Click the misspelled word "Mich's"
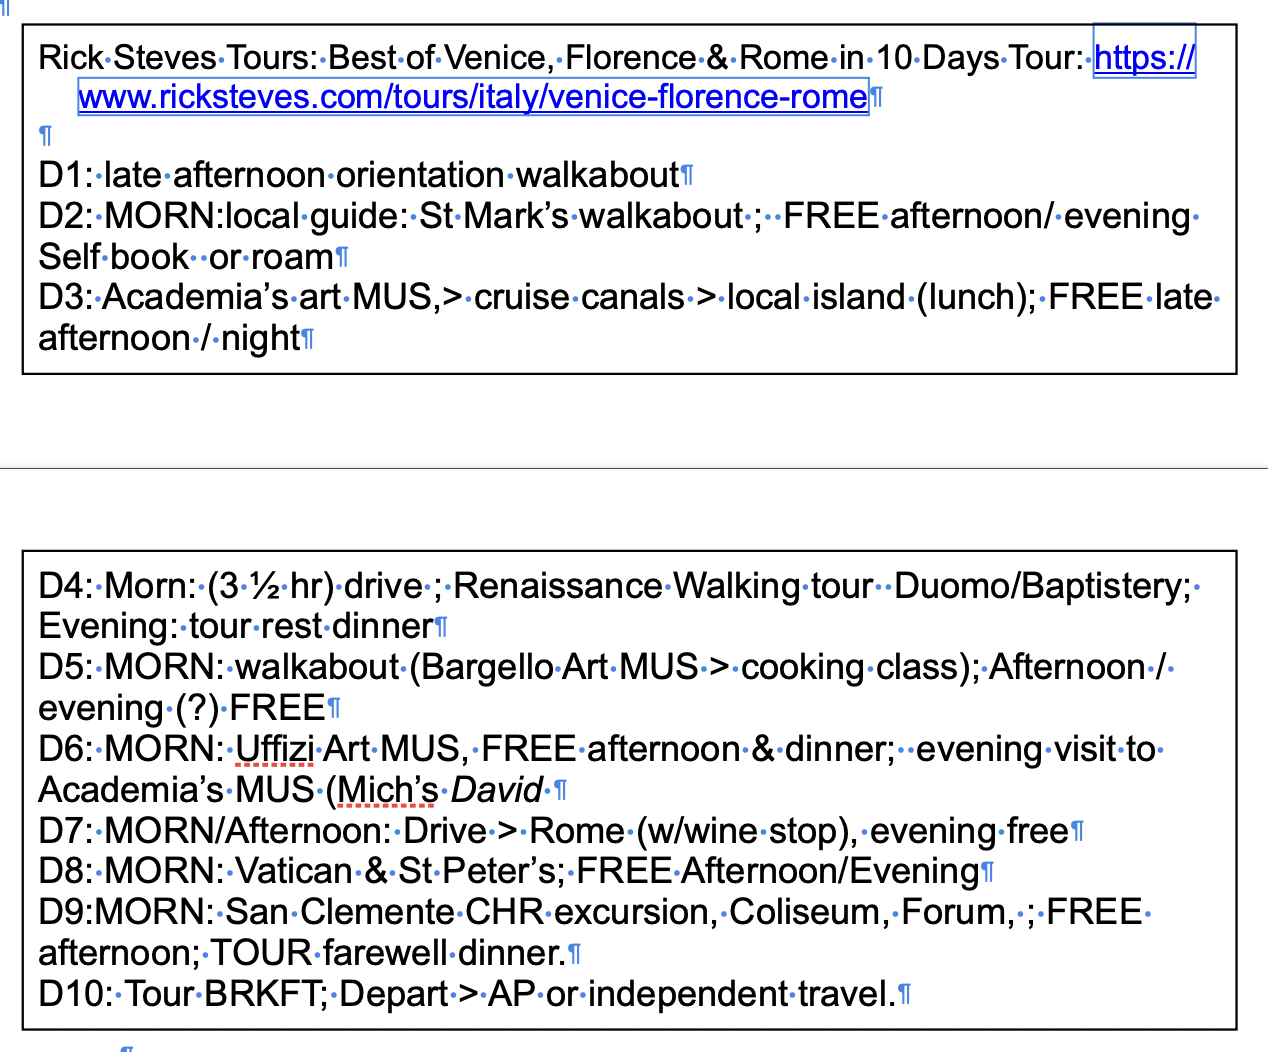Screen dimensions: 1268x1052 pyautogui.click(x=388, y=790)
